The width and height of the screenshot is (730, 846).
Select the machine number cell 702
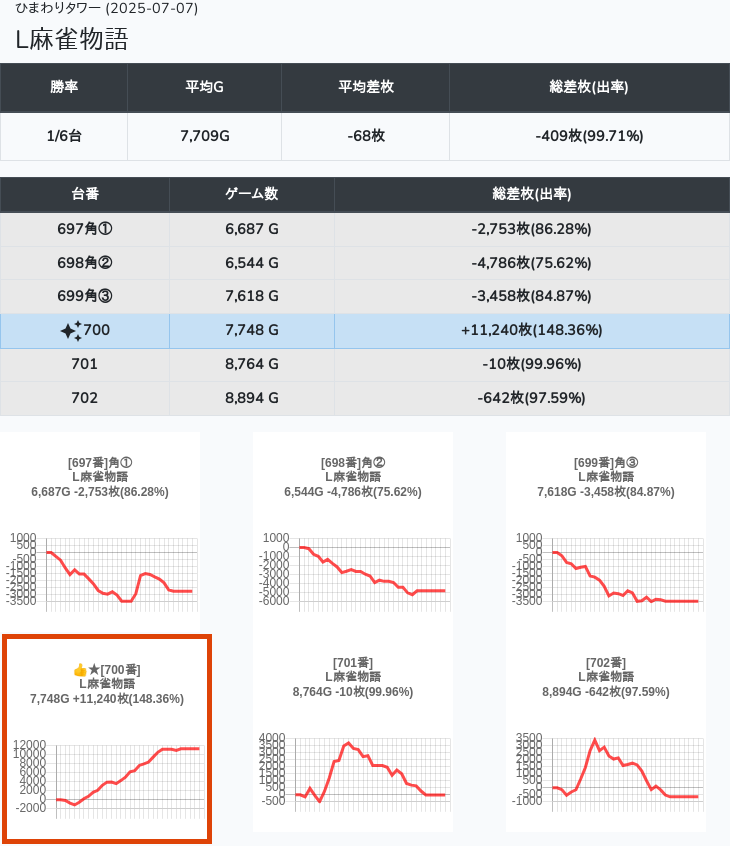(x=85, y=398)
